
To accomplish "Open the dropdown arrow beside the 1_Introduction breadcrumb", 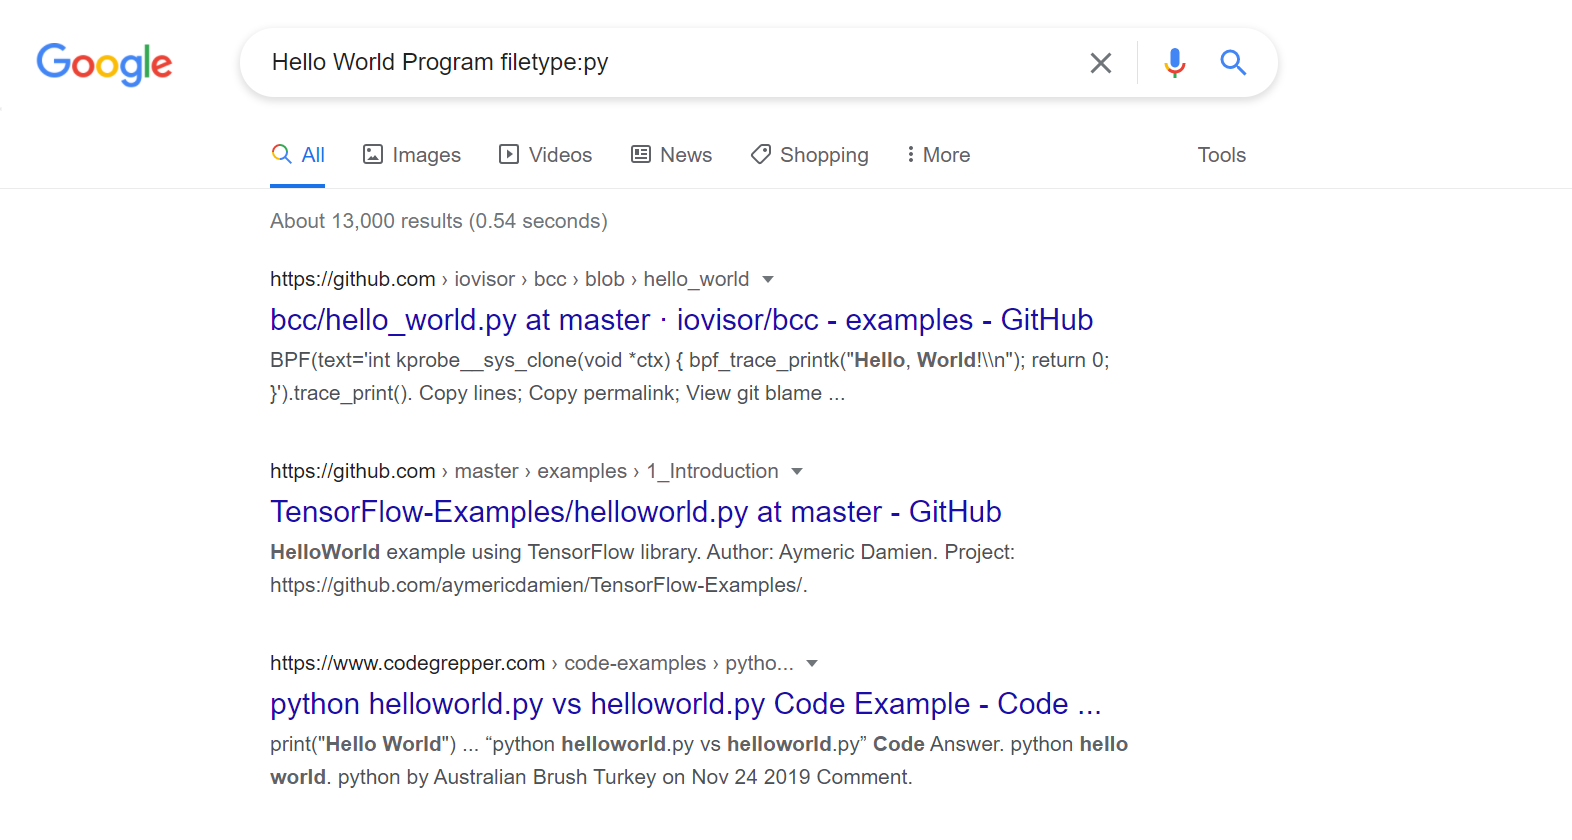I will pos(797,472).
